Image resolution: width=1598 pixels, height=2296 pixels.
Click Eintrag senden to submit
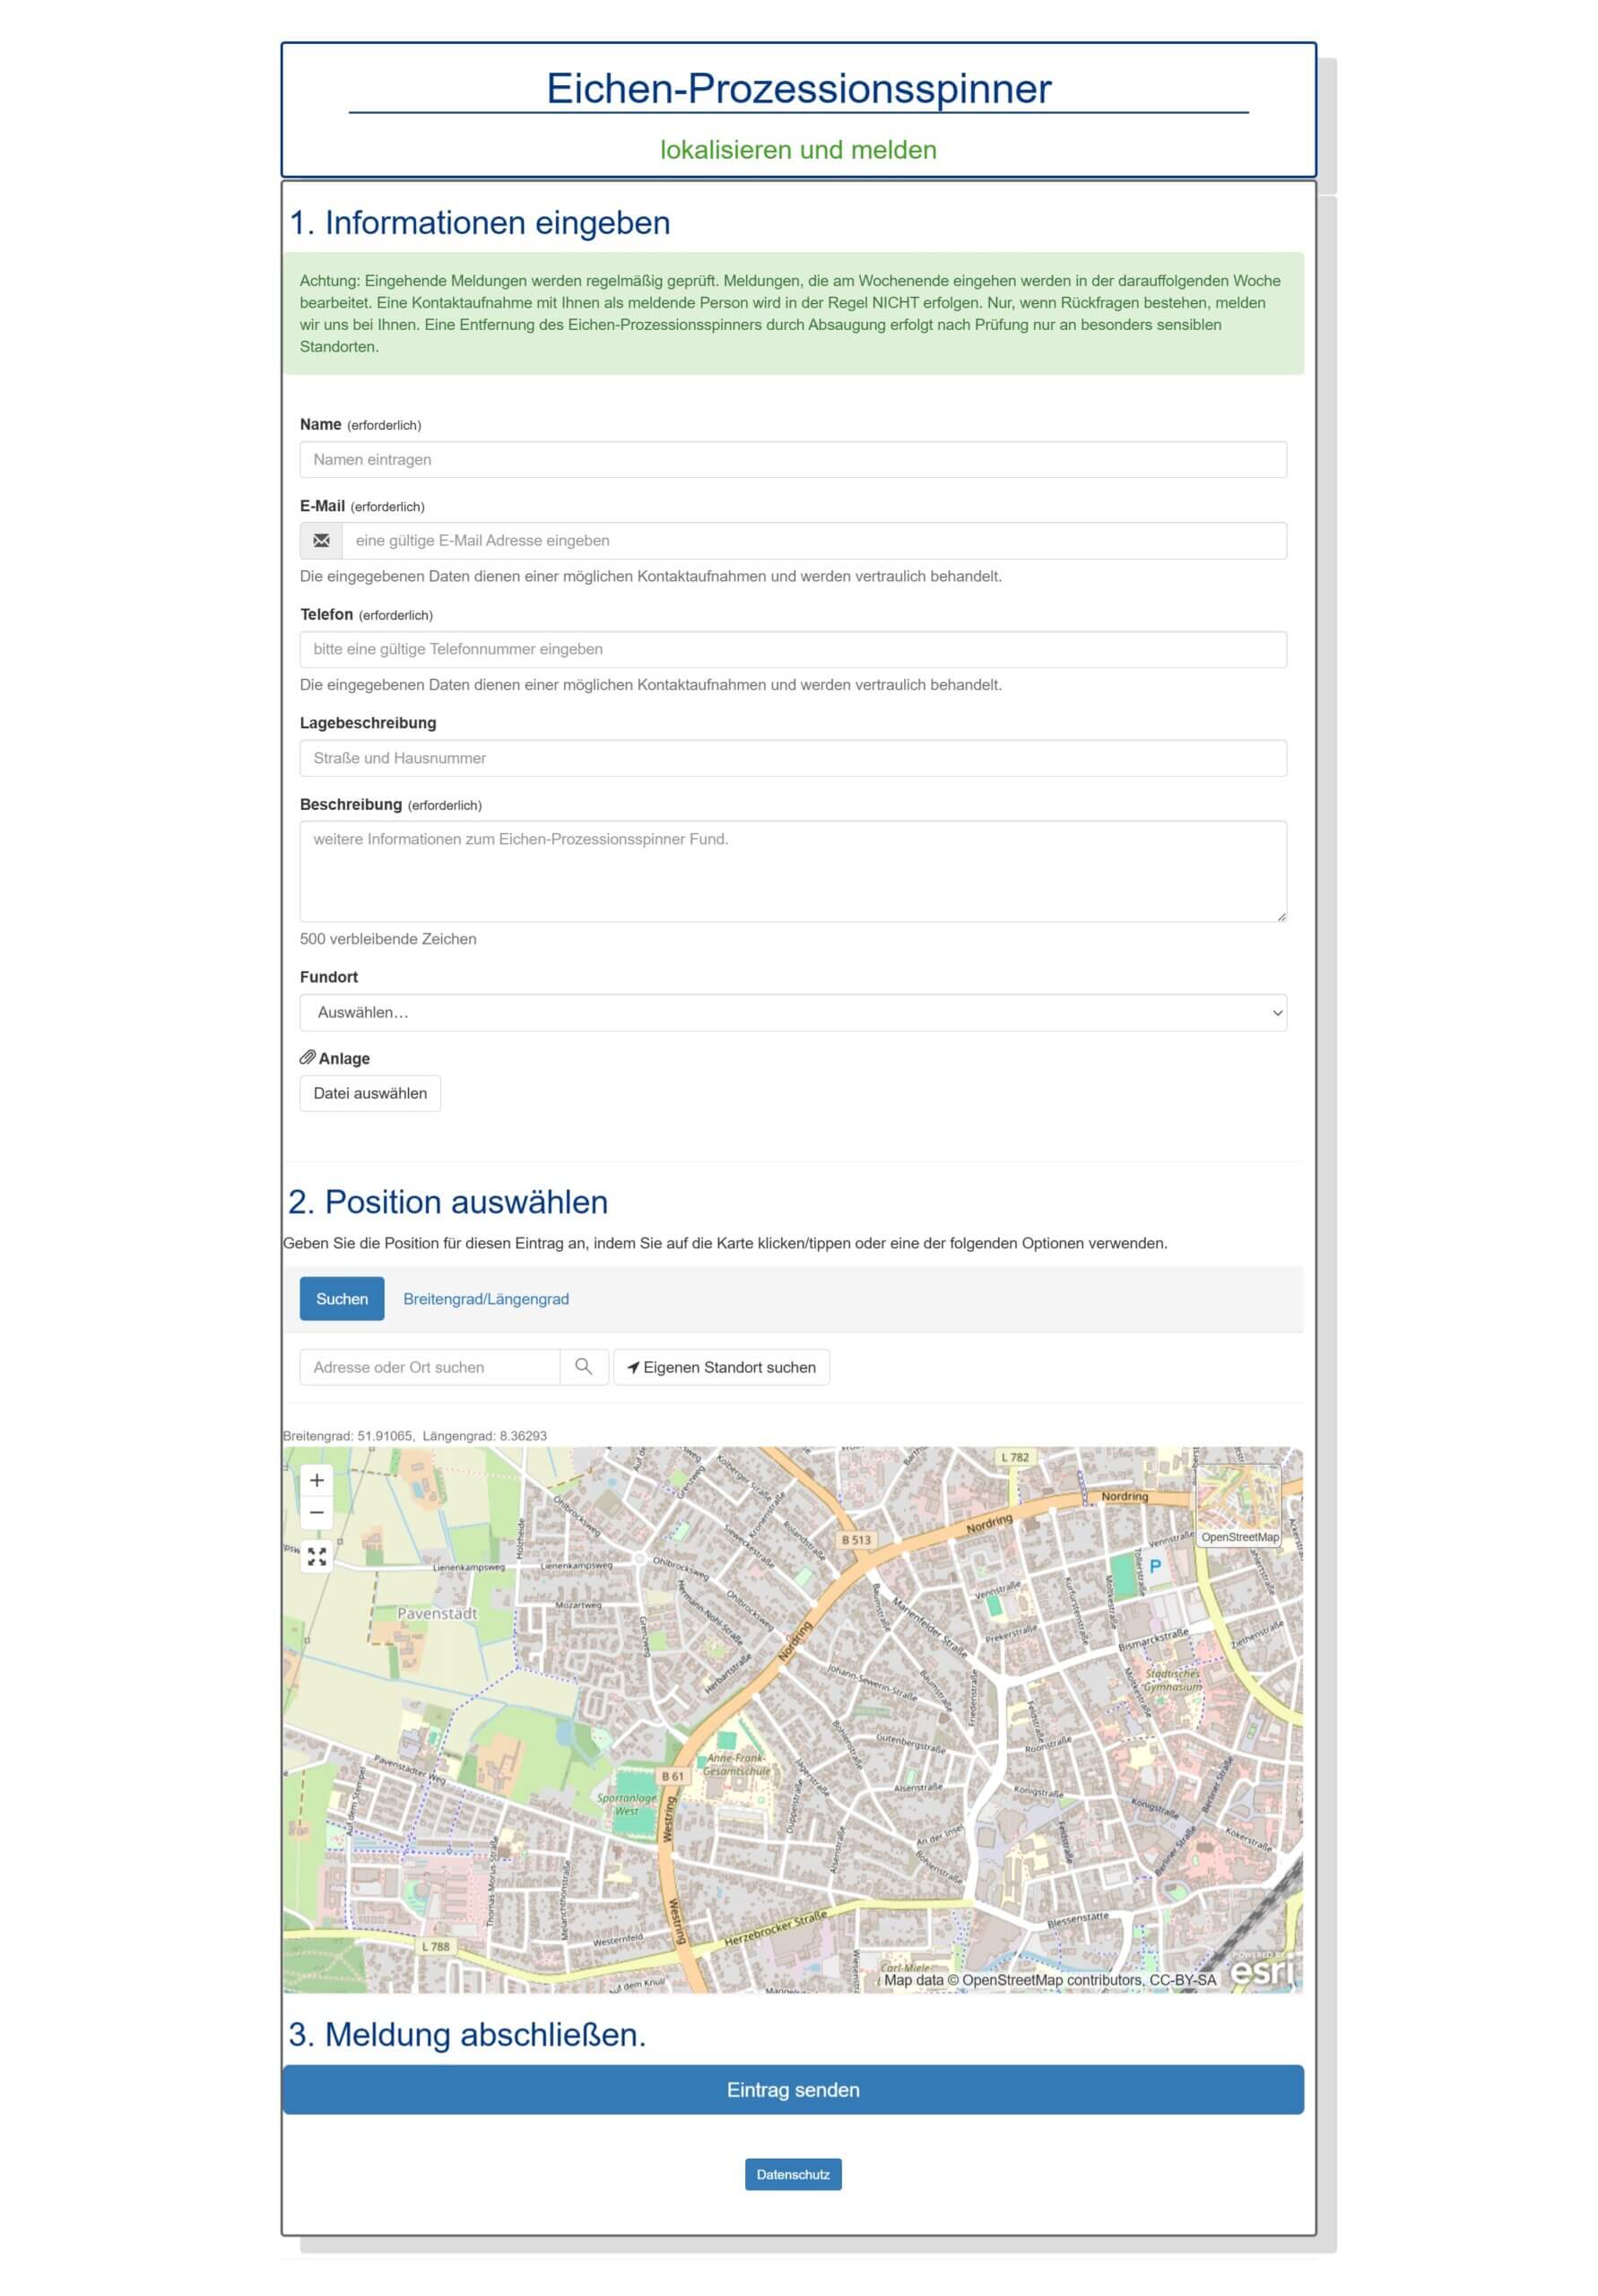[792, 2089]
